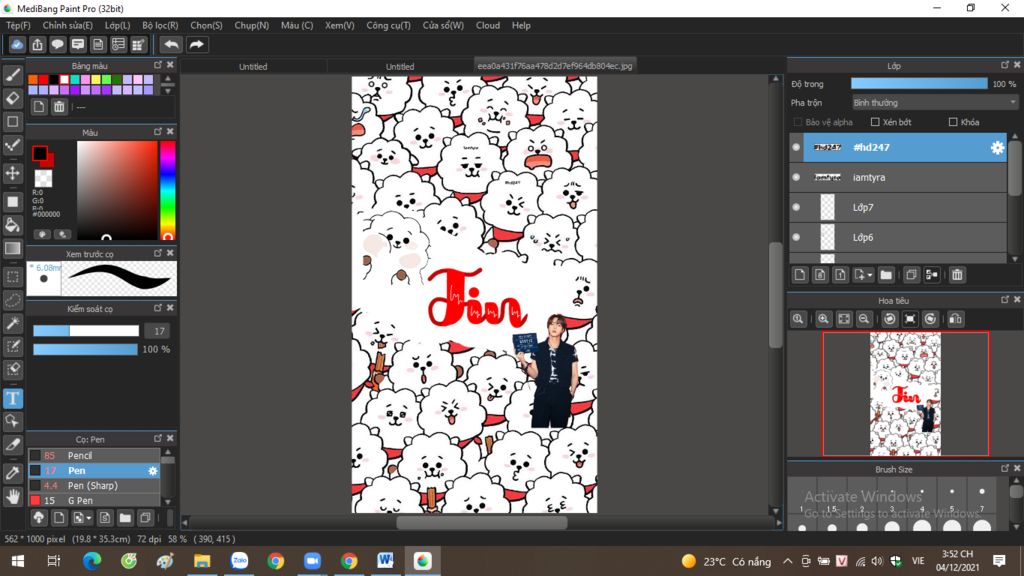Switch to the eea0a431f76aa478d2d7ef964db804ec.jpg tab
1024x576 pixels.
pyautogui.click(x=554, y=66)
